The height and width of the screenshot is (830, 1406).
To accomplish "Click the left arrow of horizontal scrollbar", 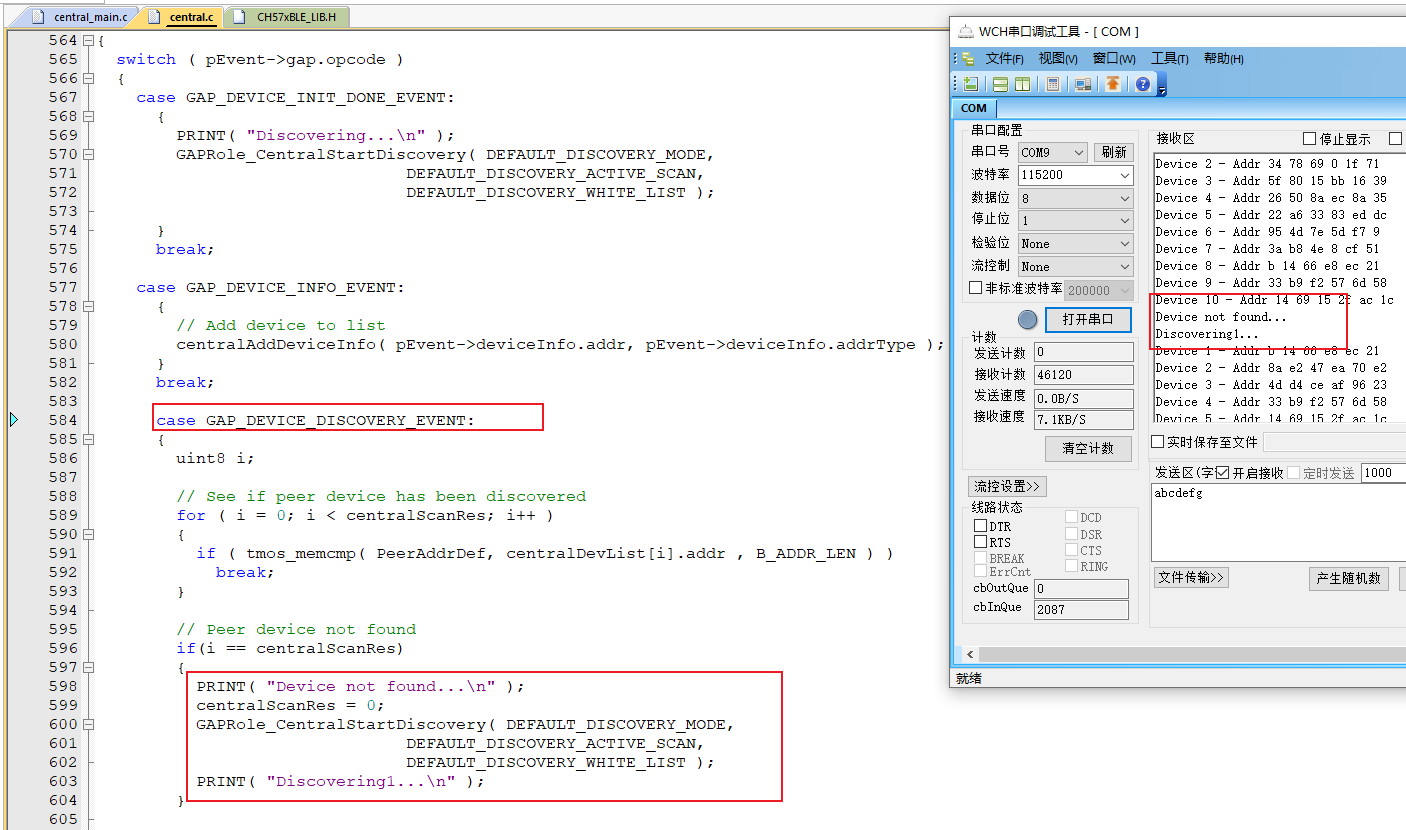I will (968, 654).
